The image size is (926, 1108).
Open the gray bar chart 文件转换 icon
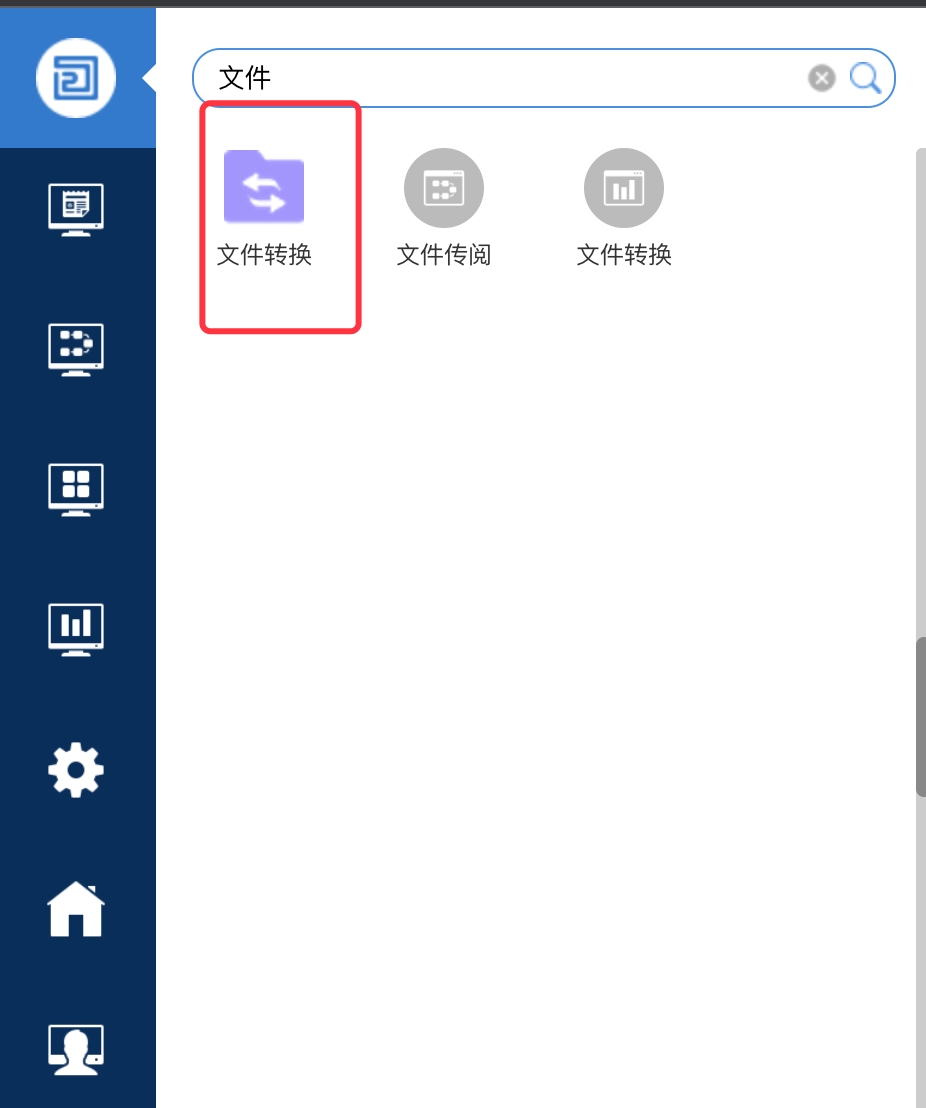click(x=623, y=188)
